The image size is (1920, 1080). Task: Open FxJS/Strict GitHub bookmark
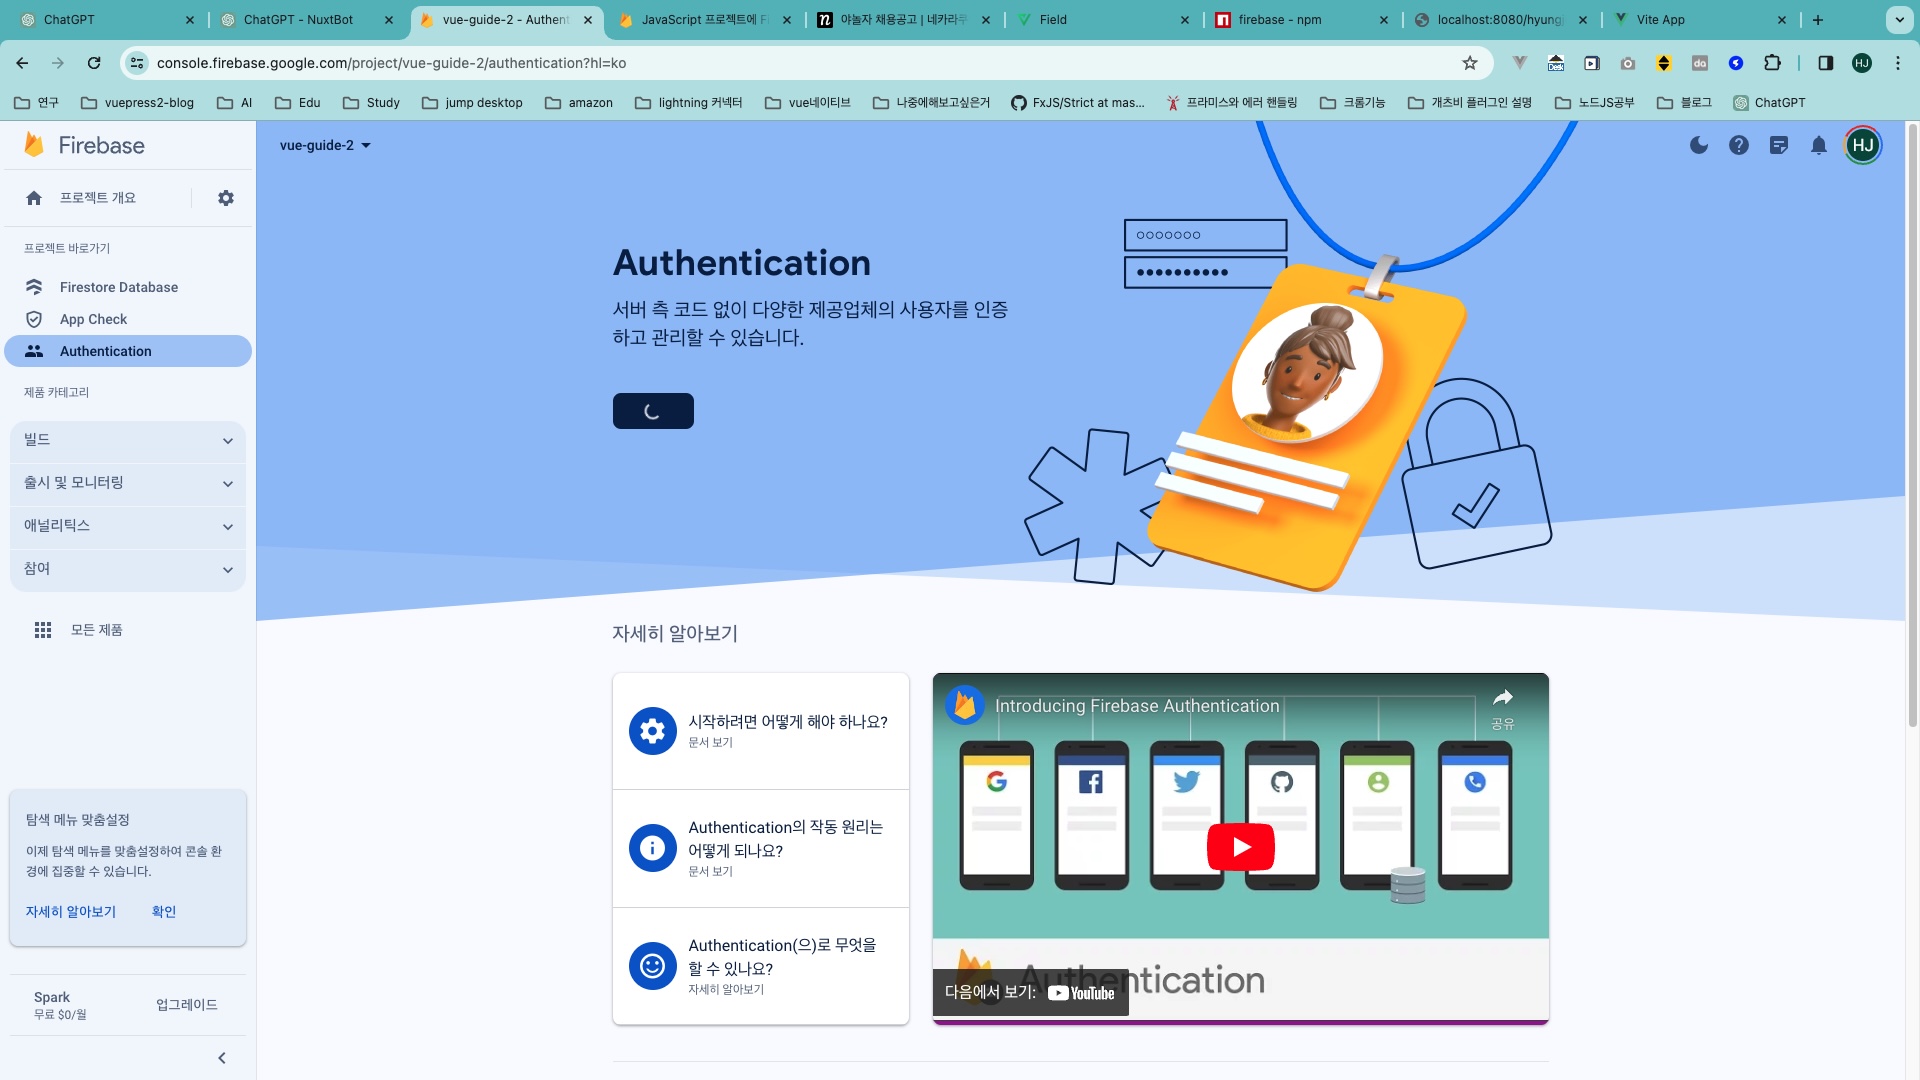pyautogui.click(x=1078, y=103)
